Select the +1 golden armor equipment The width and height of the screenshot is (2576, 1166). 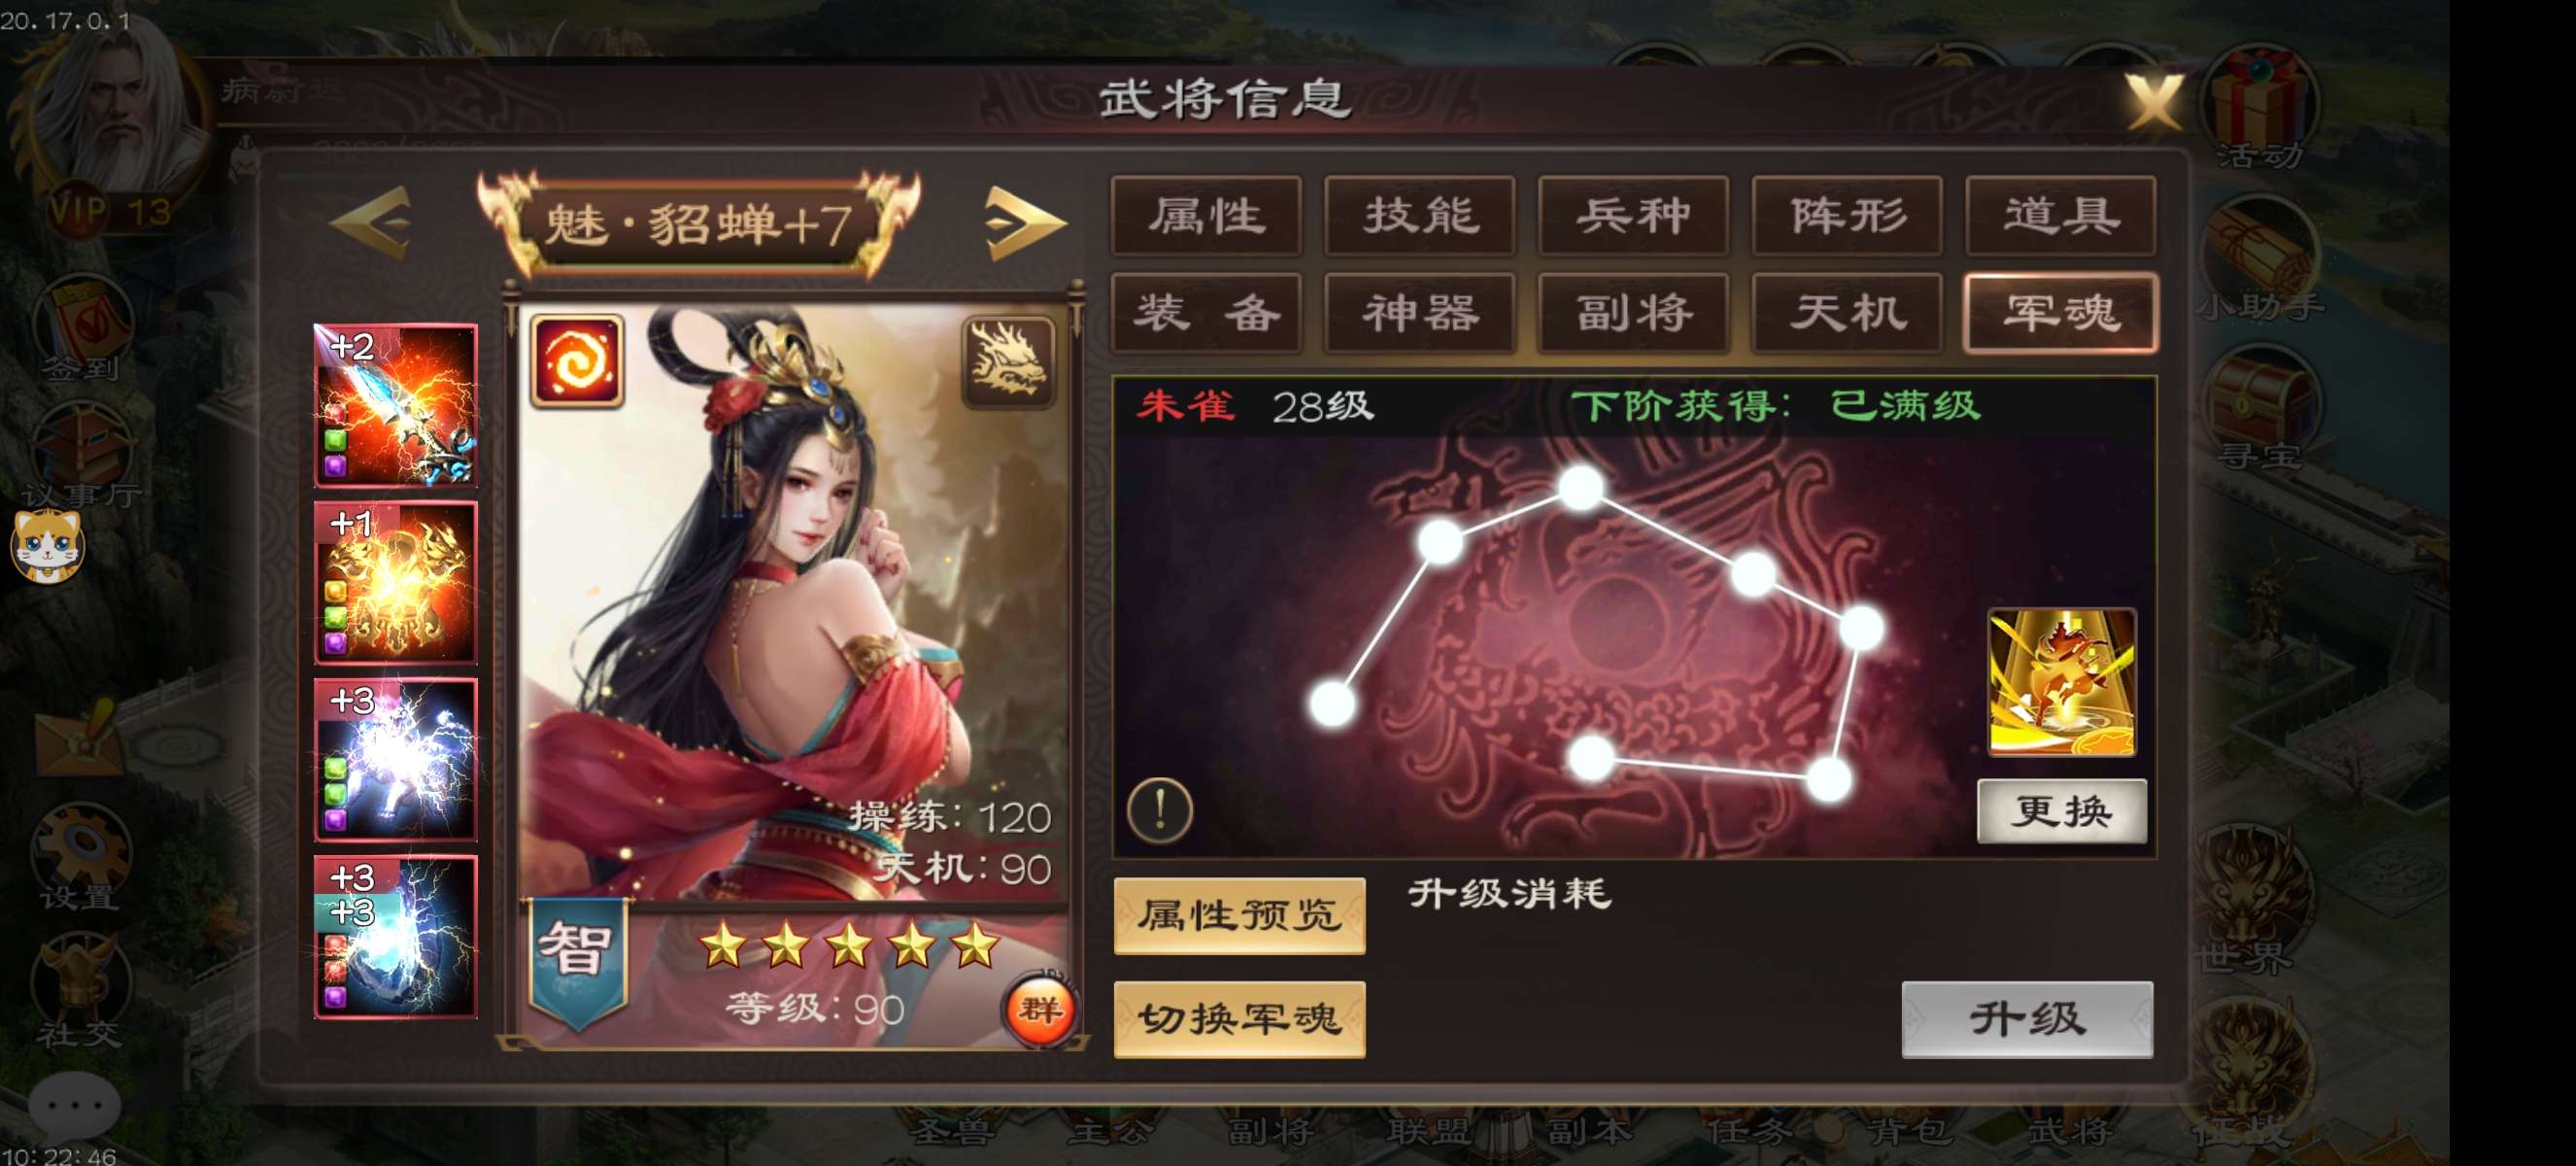396,583
